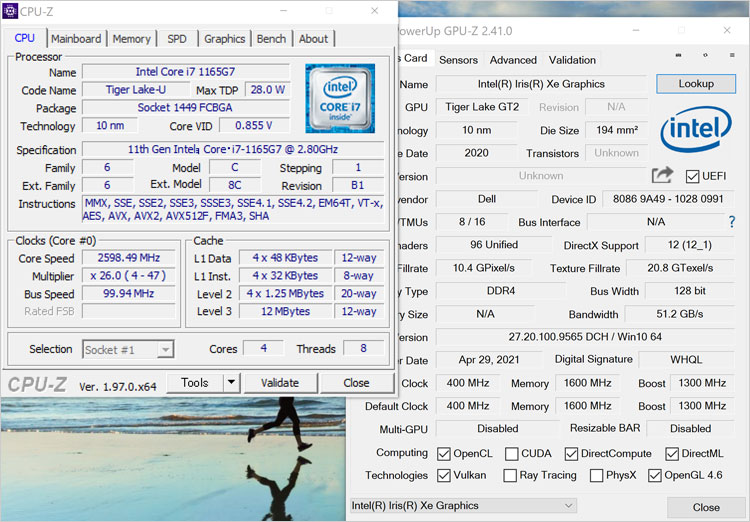Screen dimensions: 750x522
Task: Open the Intel Iris Xe Graphics GPU selector
Action: coord(463,506)
